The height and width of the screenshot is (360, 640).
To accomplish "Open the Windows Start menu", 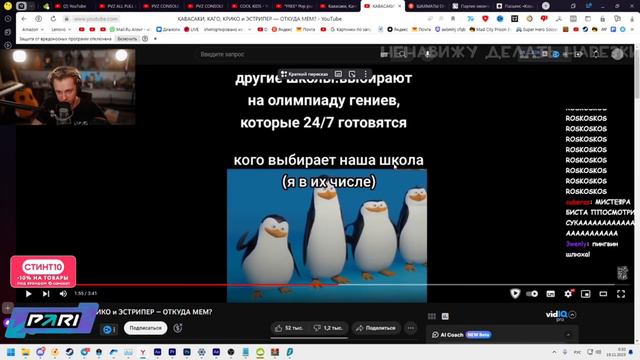I will tap(11, 352).
